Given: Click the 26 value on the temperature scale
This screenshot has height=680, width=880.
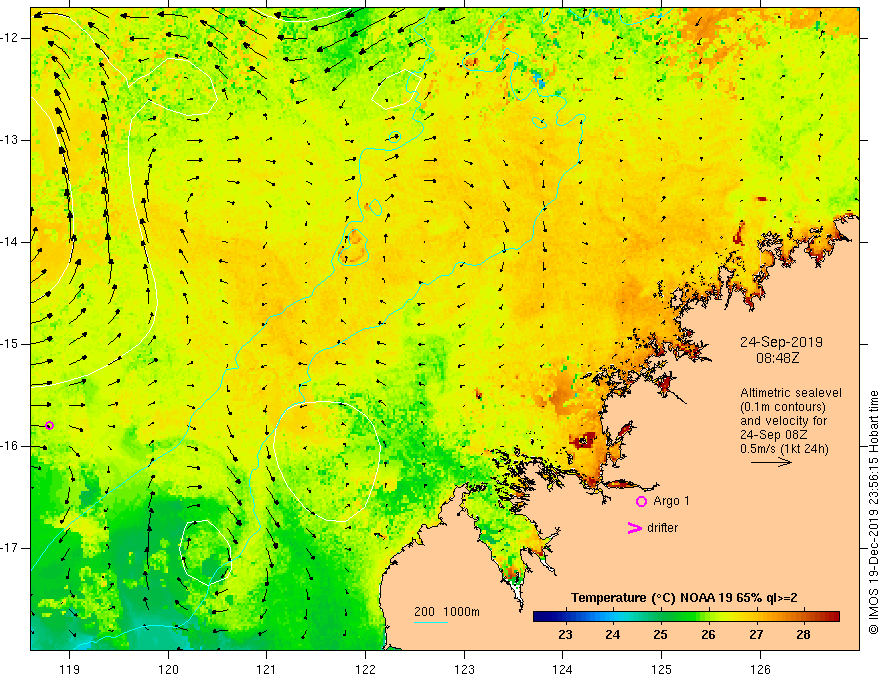Looking at the screenshot, I should (x=708, y=635).
